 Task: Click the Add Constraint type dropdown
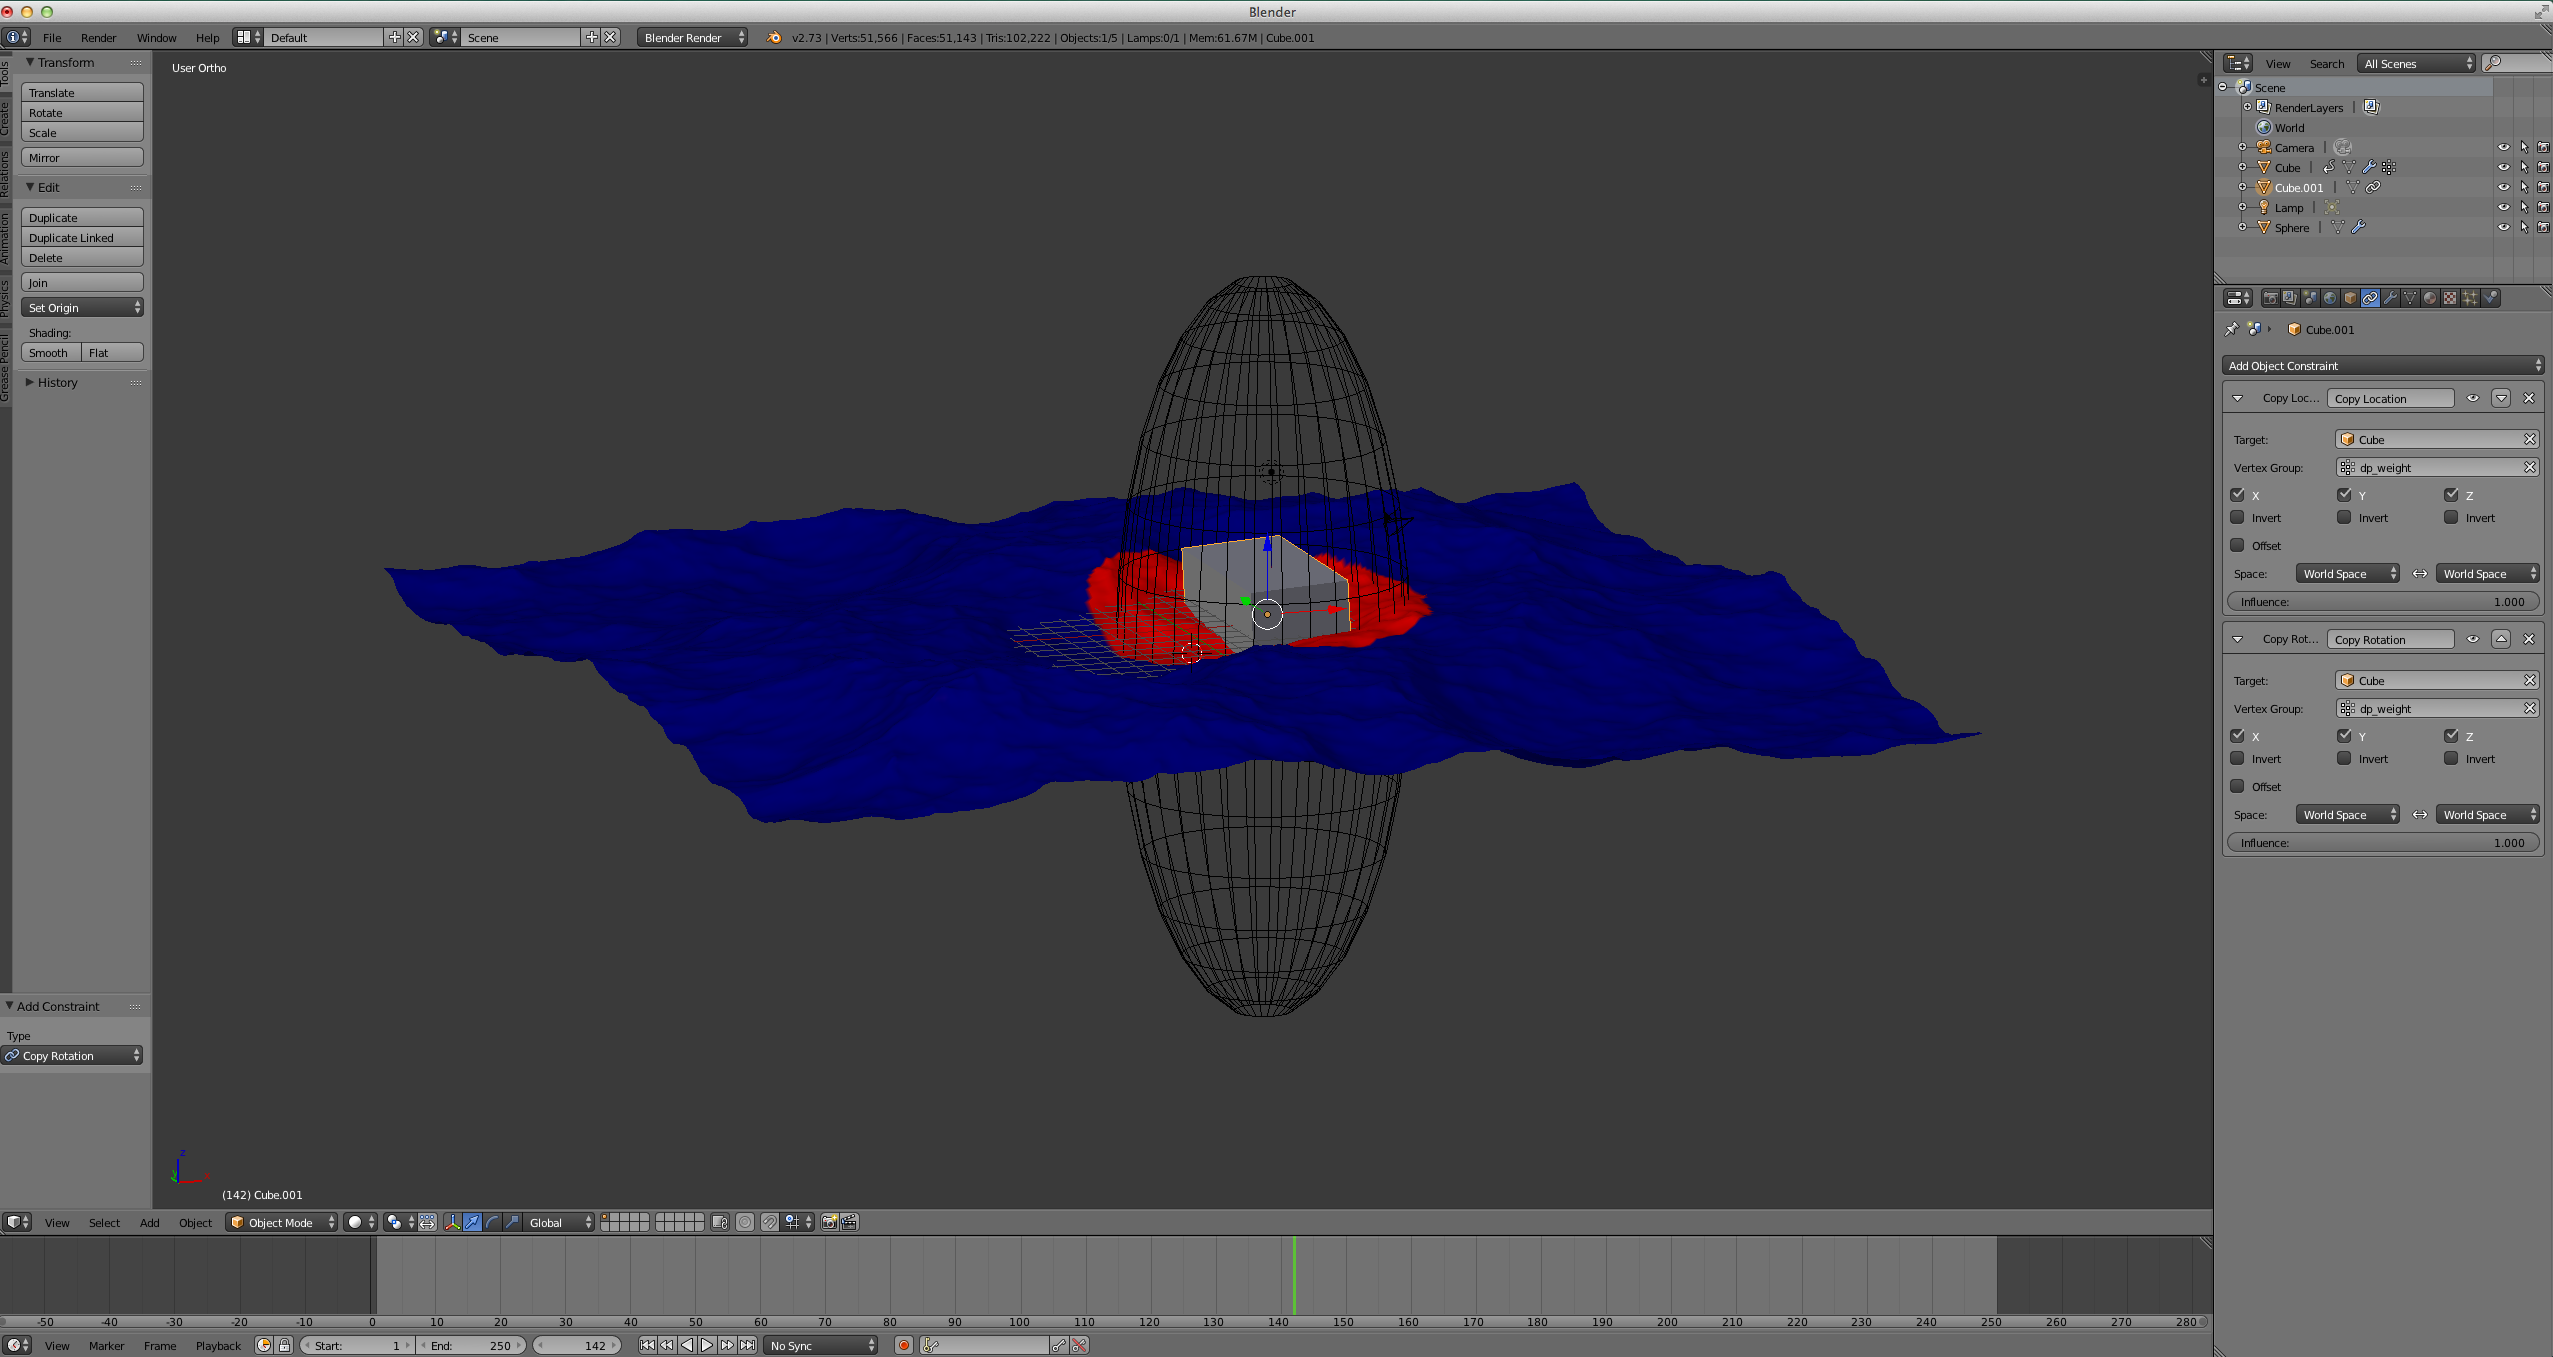pyautogui.click(x=74, y=1055)
